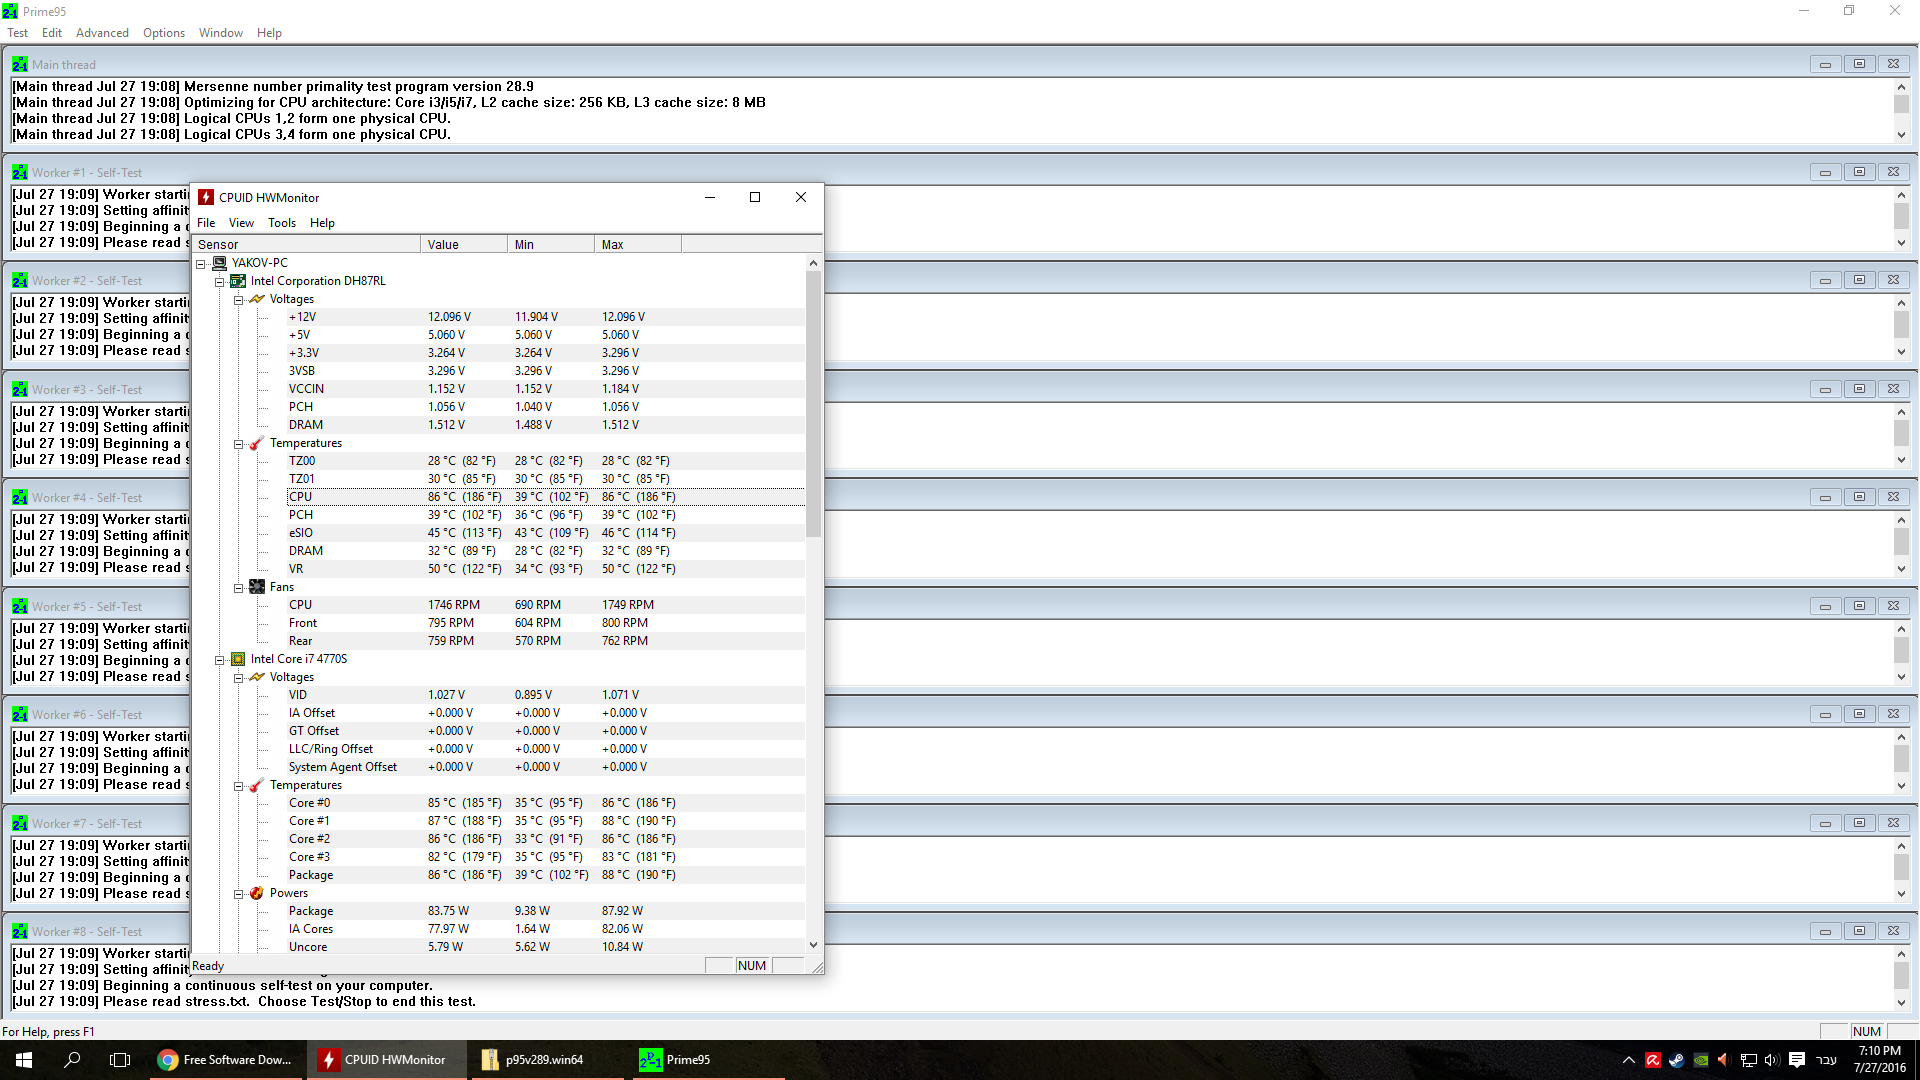Click the Powers flame icon

click(x=257, y=893)
